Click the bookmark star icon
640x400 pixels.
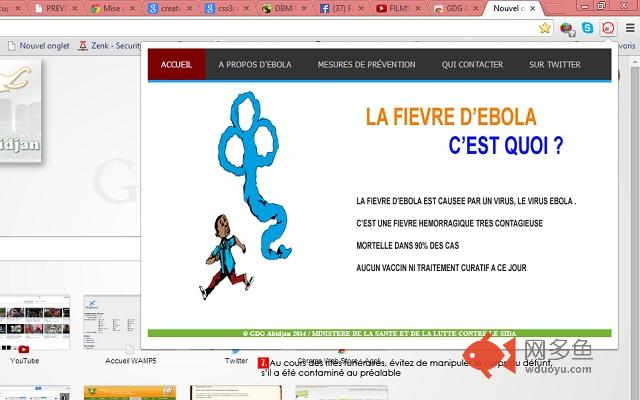click(x=544, y=28)
